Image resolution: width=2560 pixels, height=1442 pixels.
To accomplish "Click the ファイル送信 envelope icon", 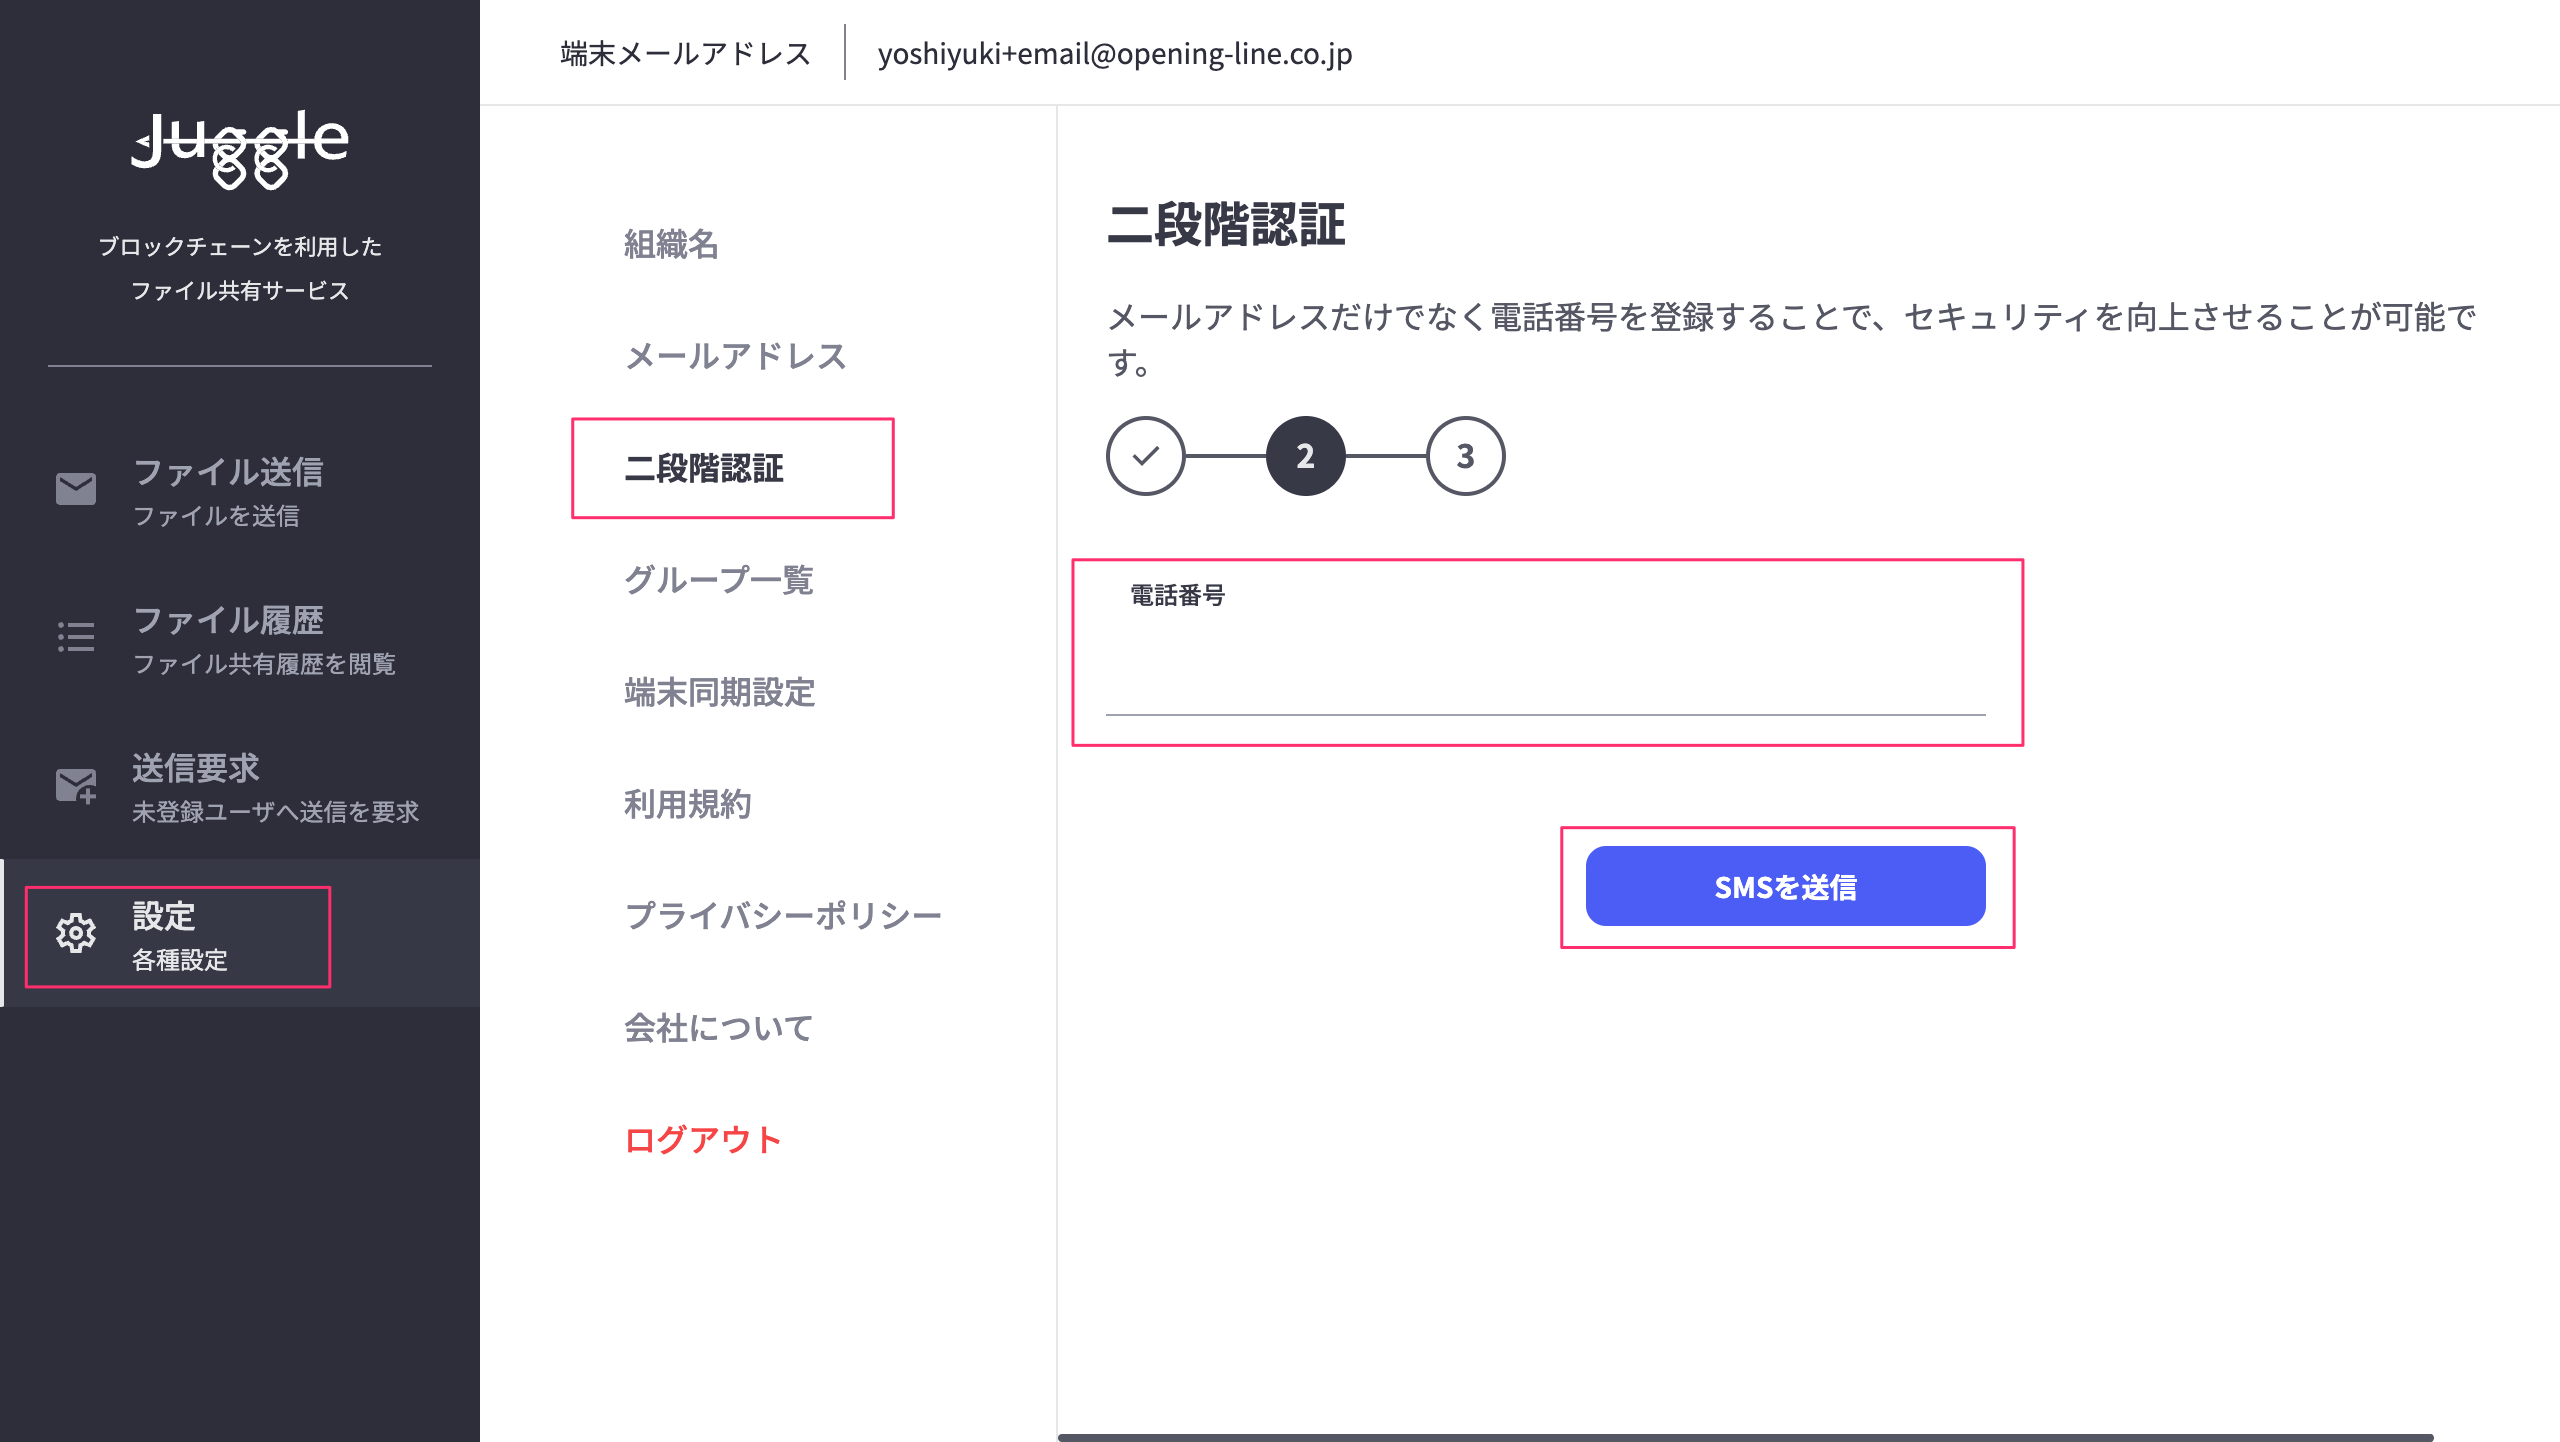I will click(x=76, y=489).
